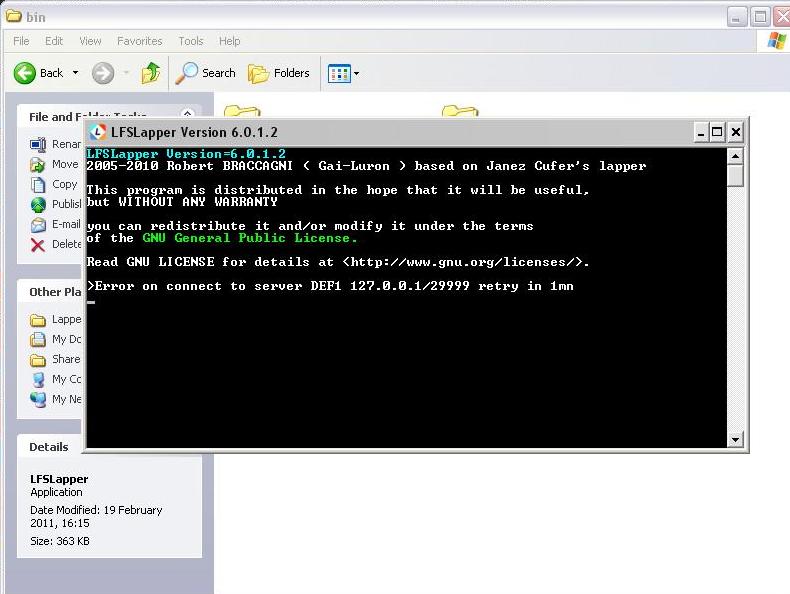
Task: Click the Rename this file icon
Action: (38, 145)
